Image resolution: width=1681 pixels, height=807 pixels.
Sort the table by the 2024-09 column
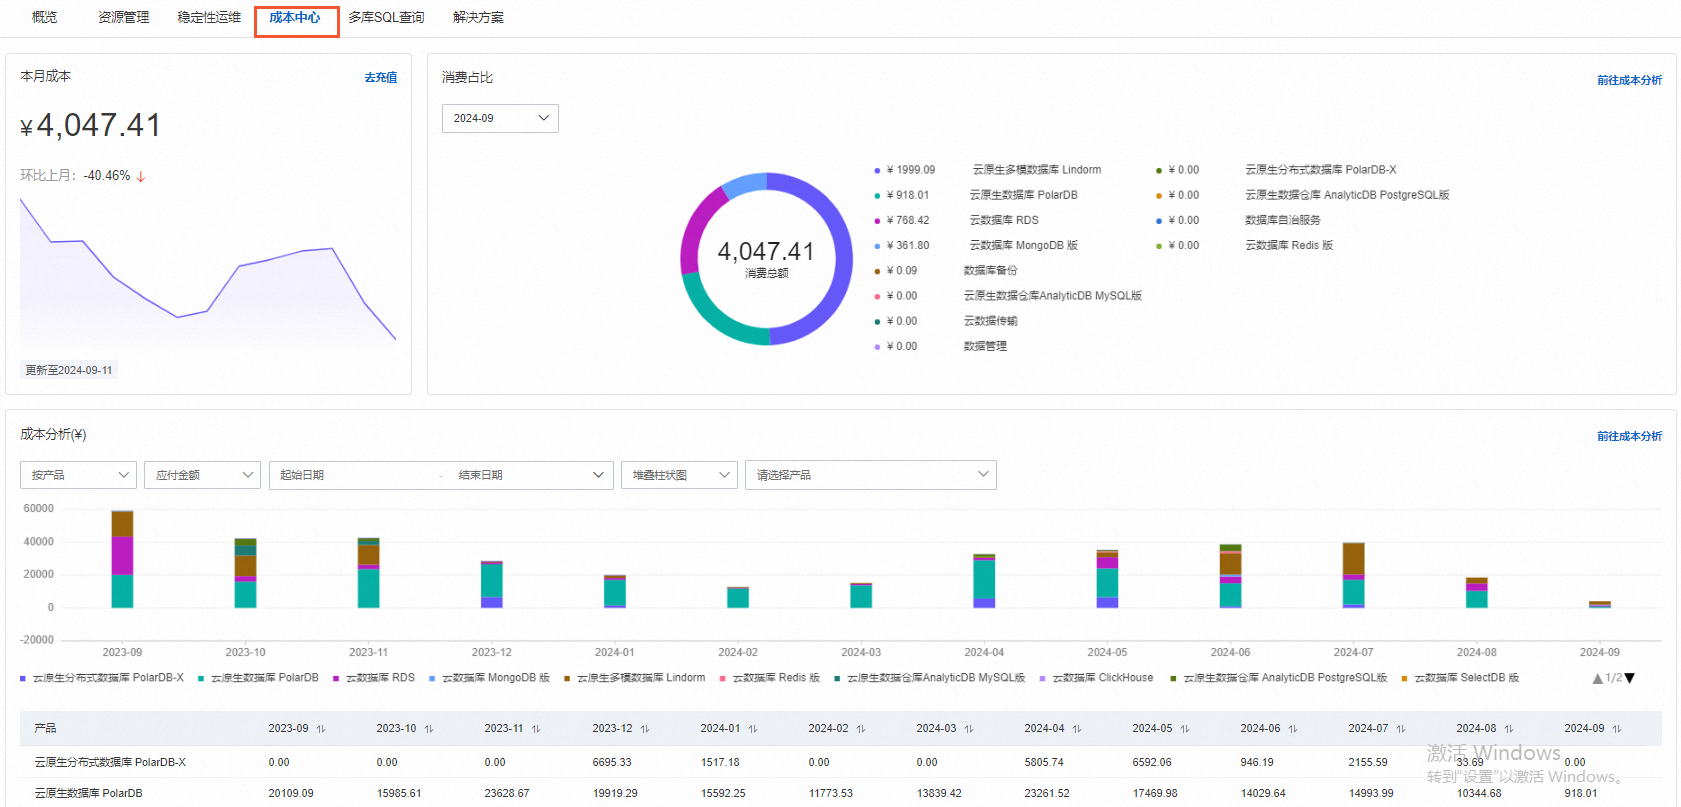[1617, 729]
